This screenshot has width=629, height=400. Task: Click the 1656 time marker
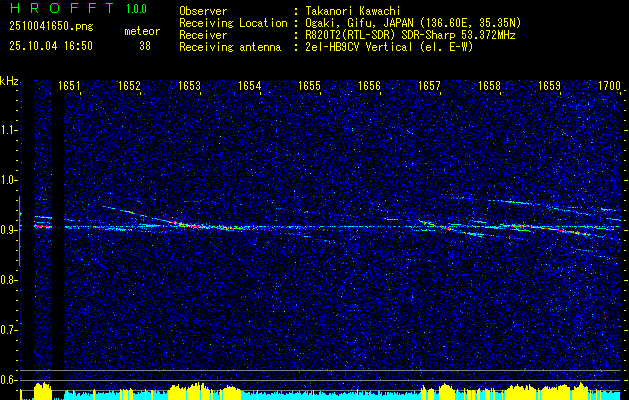point(369,86)
